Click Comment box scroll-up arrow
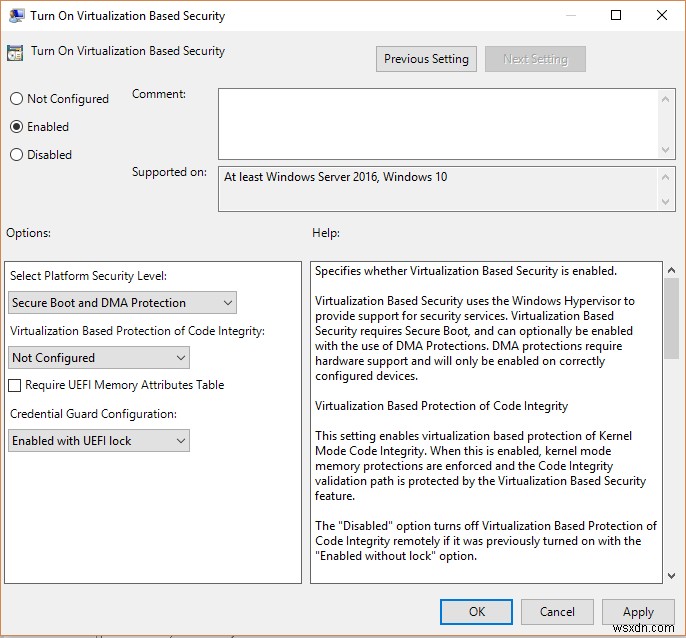 coord(665,99)
